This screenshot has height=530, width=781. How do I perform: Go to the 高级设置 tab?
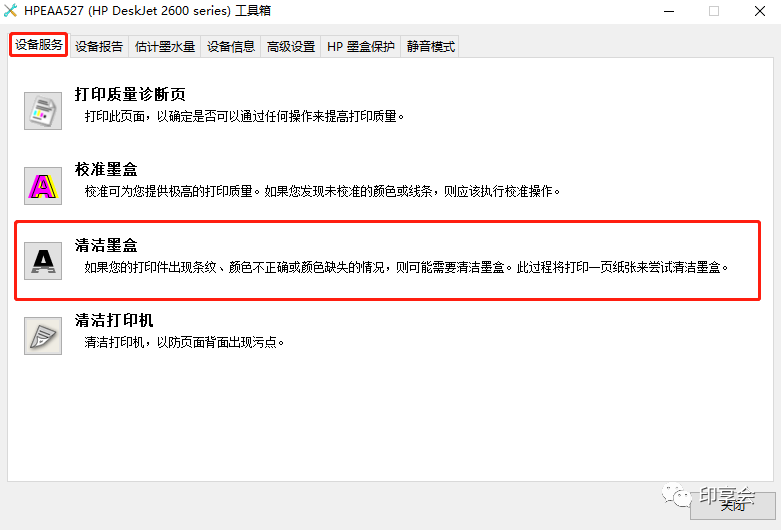[x=291, y=47]
